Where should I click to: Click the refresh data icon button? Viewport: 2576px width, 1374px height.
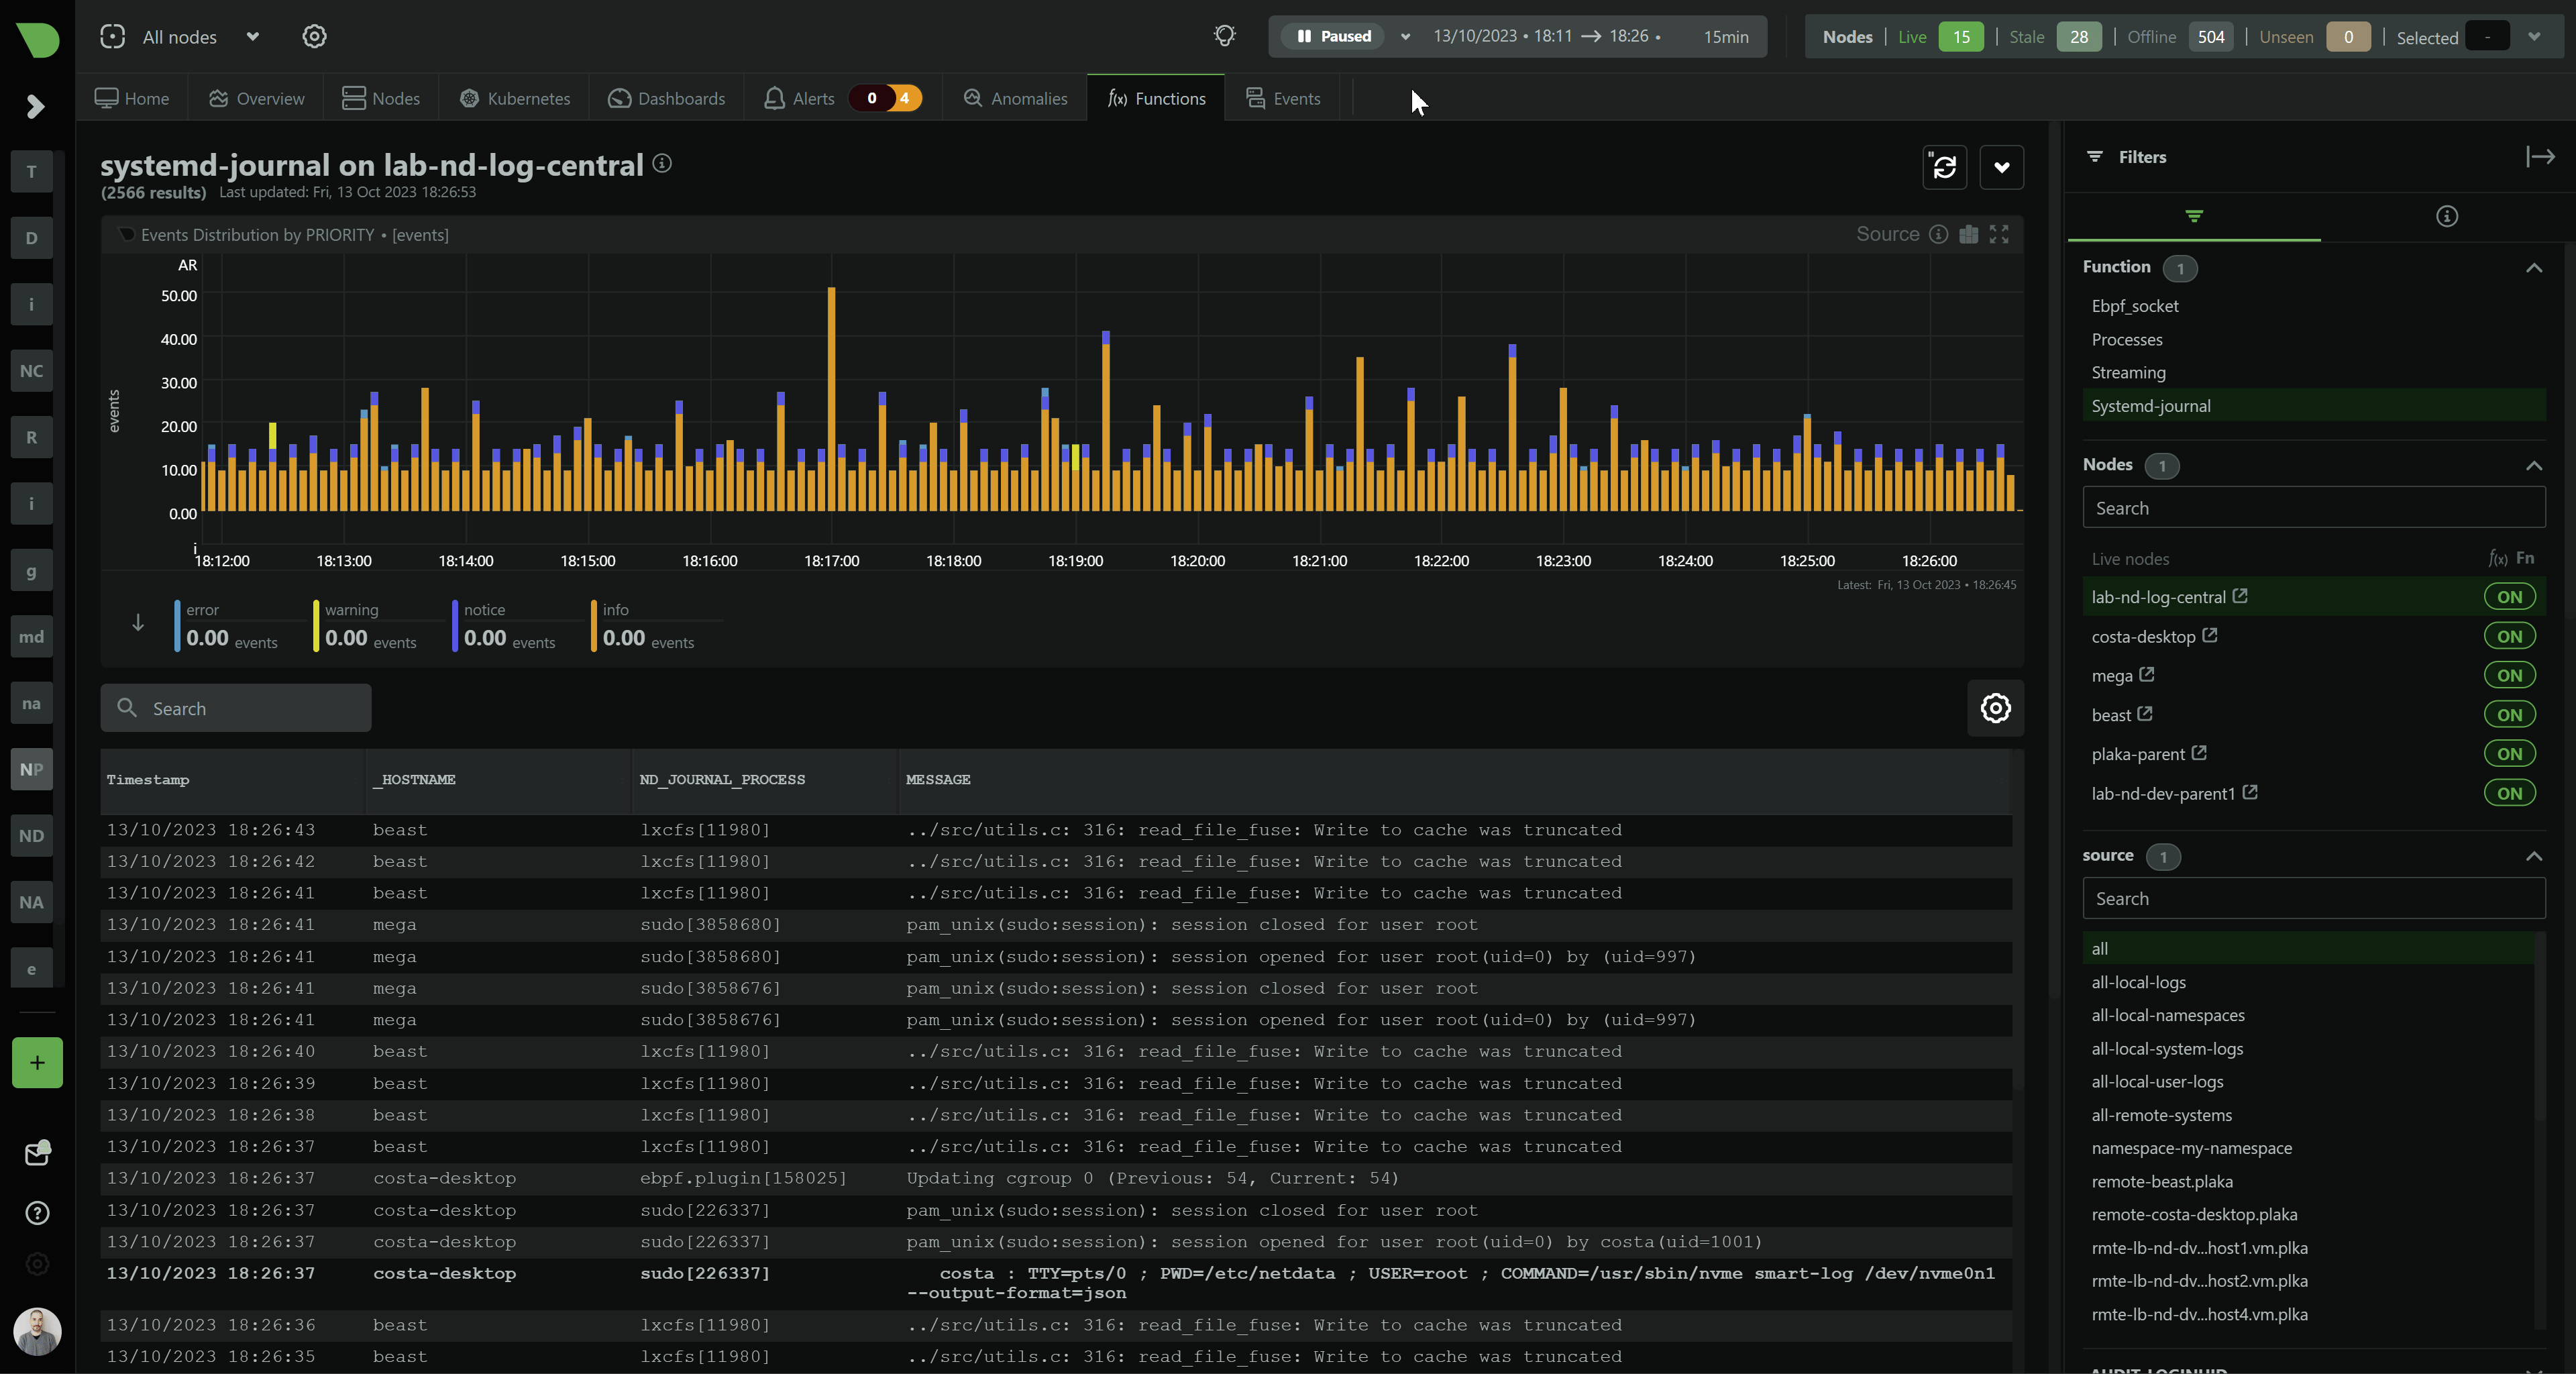[x=1944, y=167]
